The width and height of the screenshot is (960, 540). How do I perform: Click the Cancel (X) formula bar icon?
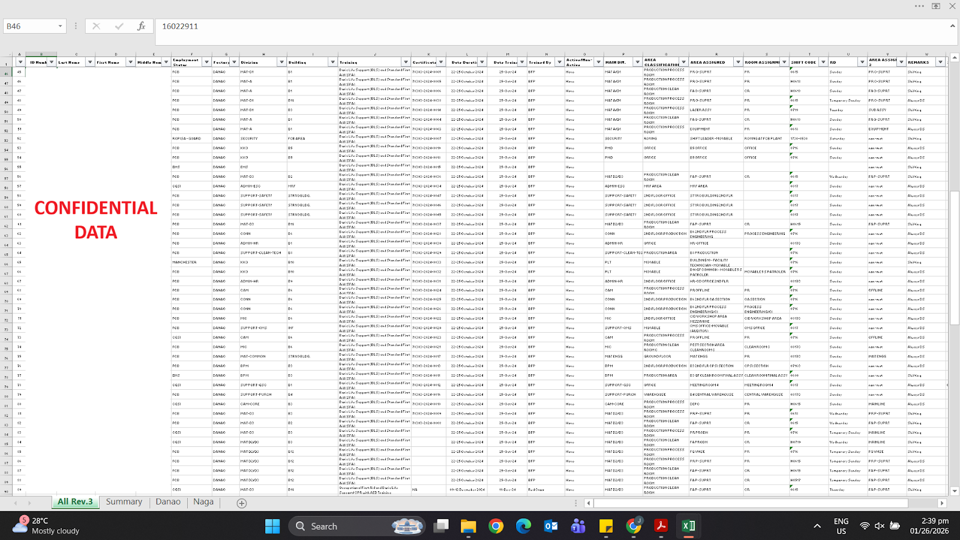96,26
